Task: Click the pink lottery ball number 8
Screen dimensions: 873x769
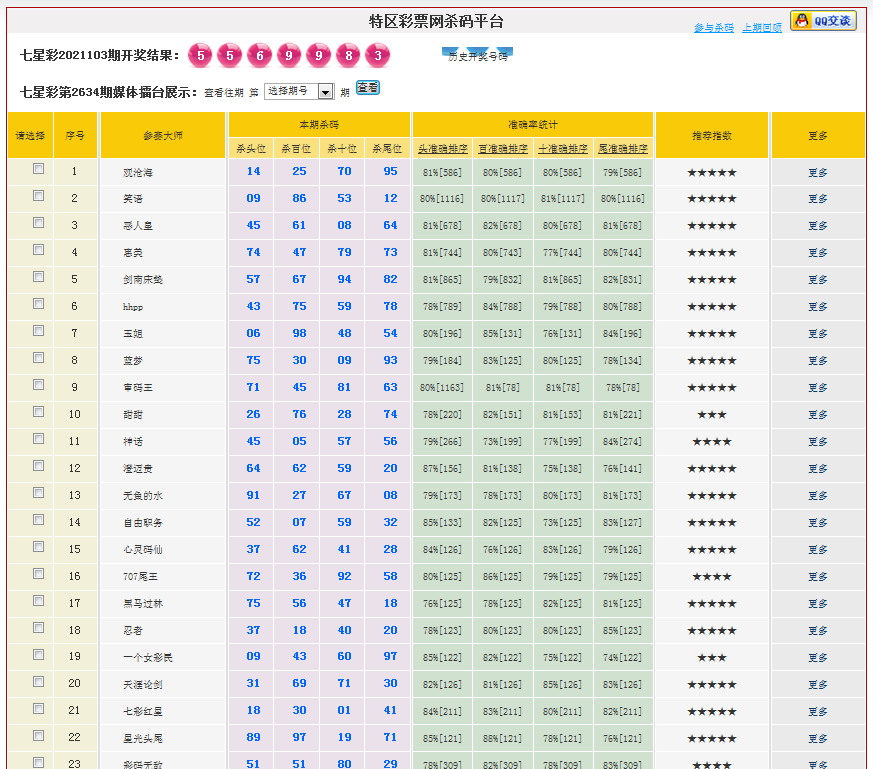Action: pyautogui.click(x=348, y=55)
